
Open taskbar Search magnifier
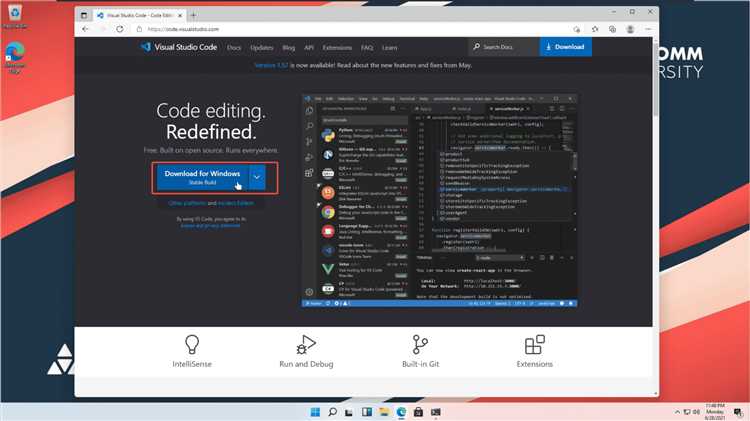332,412
